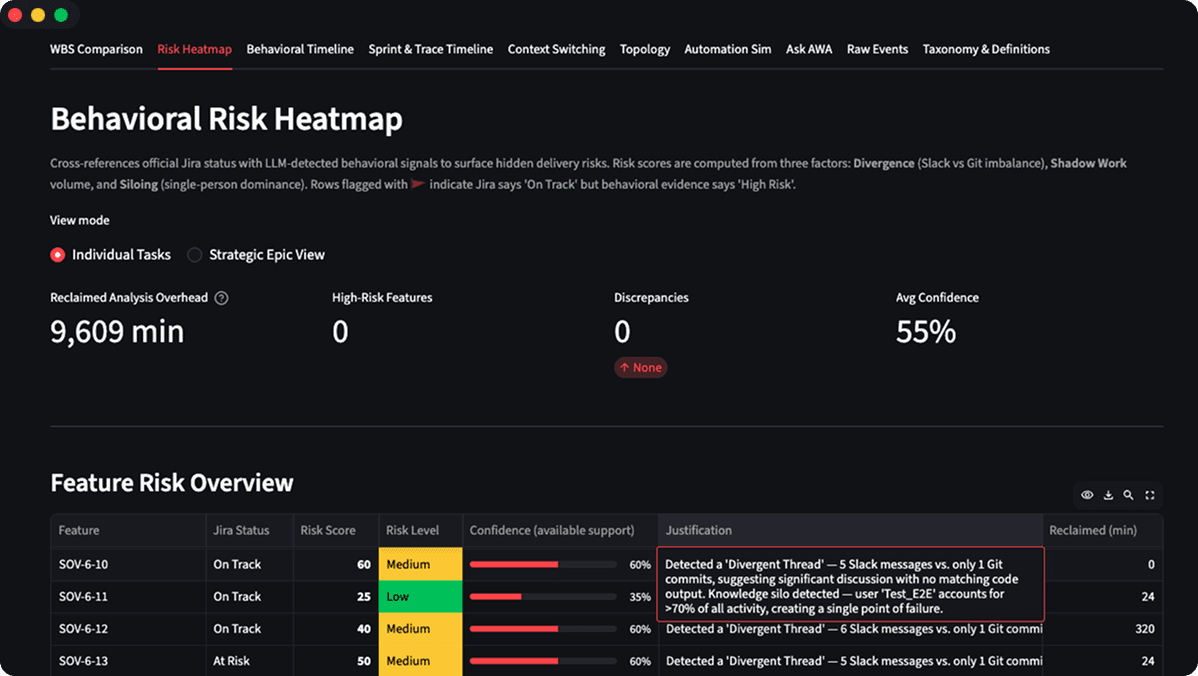This screenshot has width=1198, height=676.
Task: View the Raw Events tab
Action: (877, 49)
